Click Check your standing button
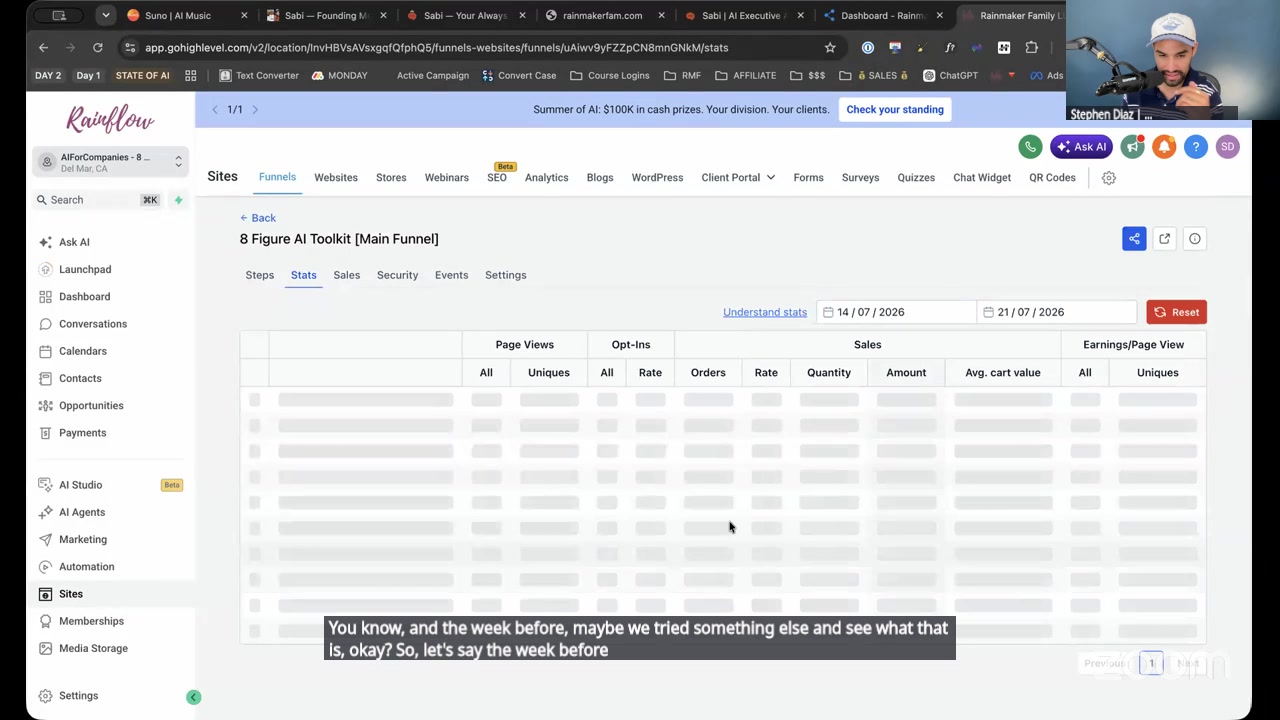The height and width of the screenshot is (720, 1280). 895,110
